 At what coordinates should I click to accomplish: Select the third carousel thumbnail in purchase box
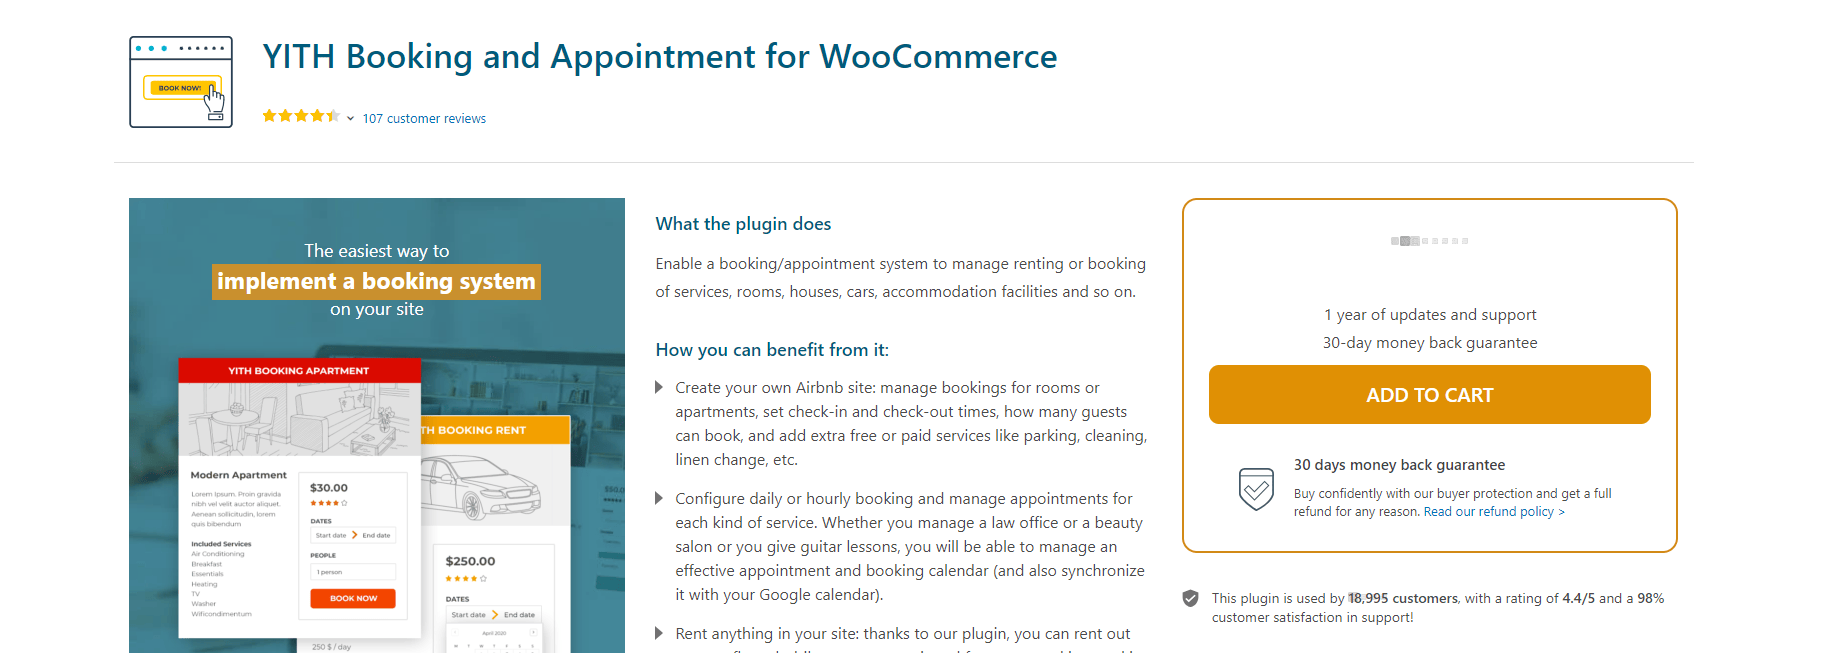pos(1415,240)
